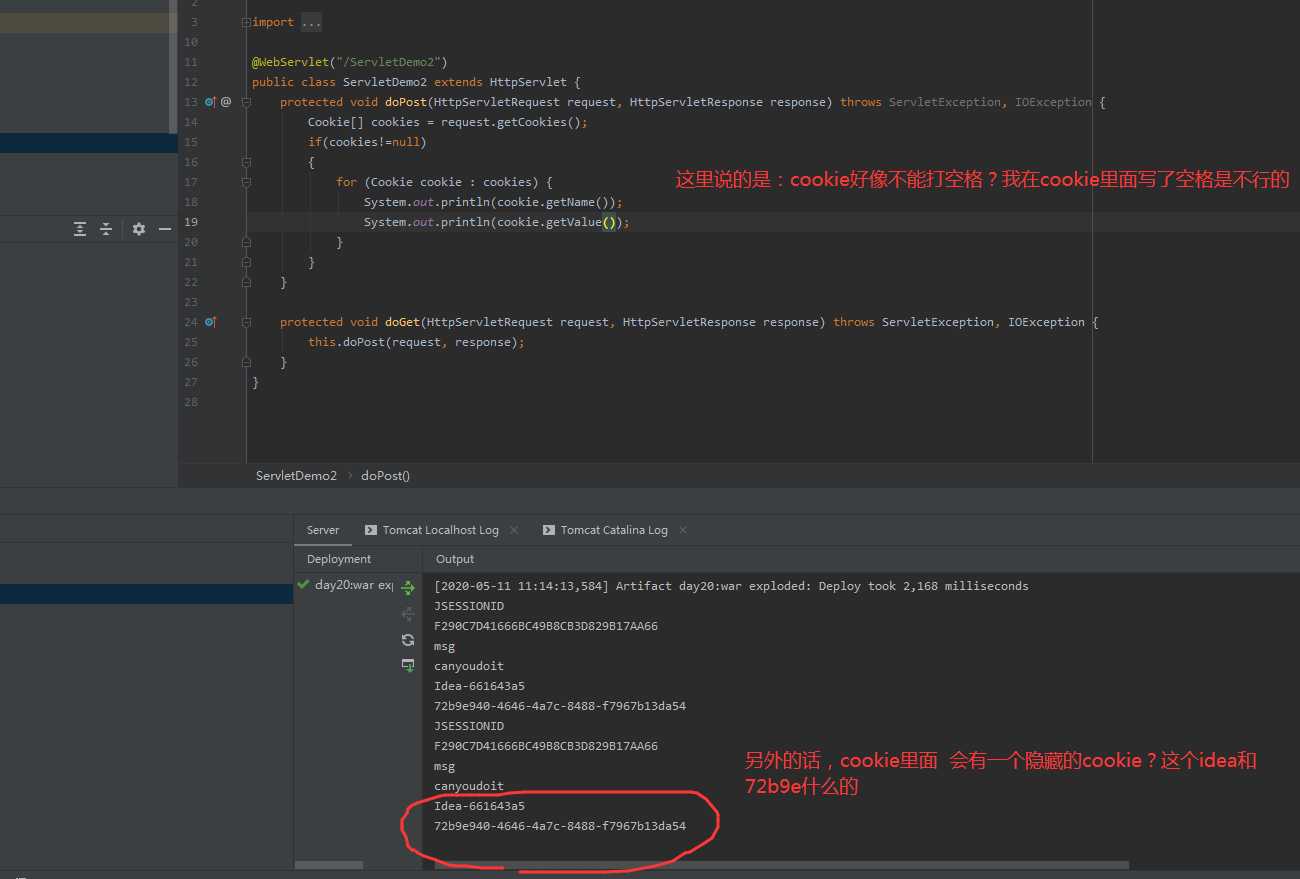
Task: Click the Refresh deployment status icon
Action: [408, 640]
